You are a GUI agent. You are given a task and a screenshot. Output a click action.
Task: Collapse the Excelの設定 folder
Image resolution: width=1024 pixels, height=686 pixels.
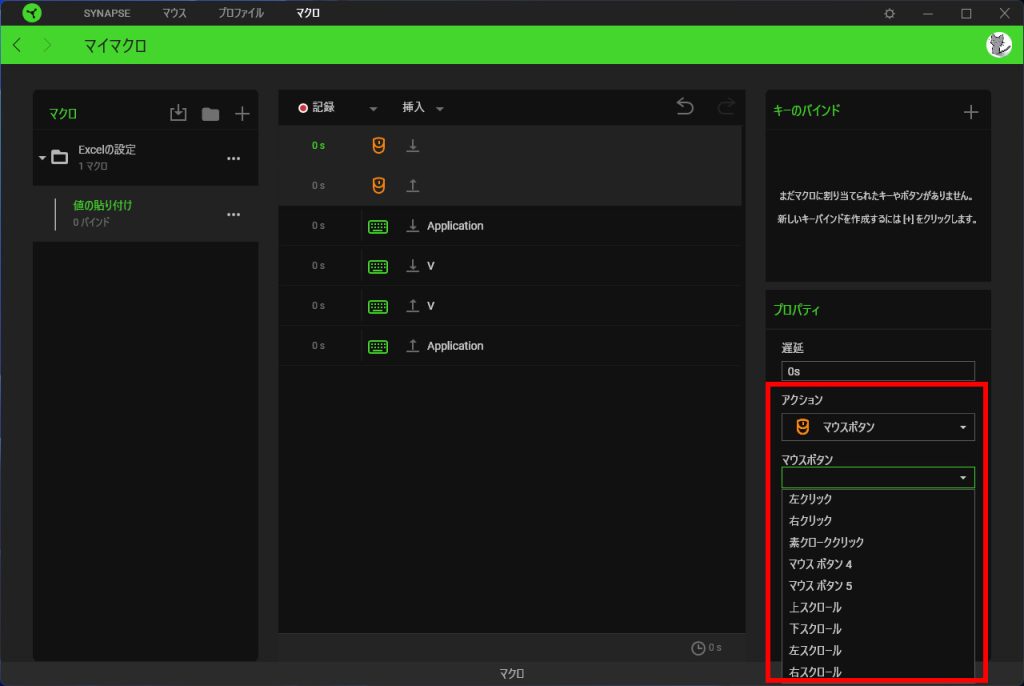coord(42,157)
